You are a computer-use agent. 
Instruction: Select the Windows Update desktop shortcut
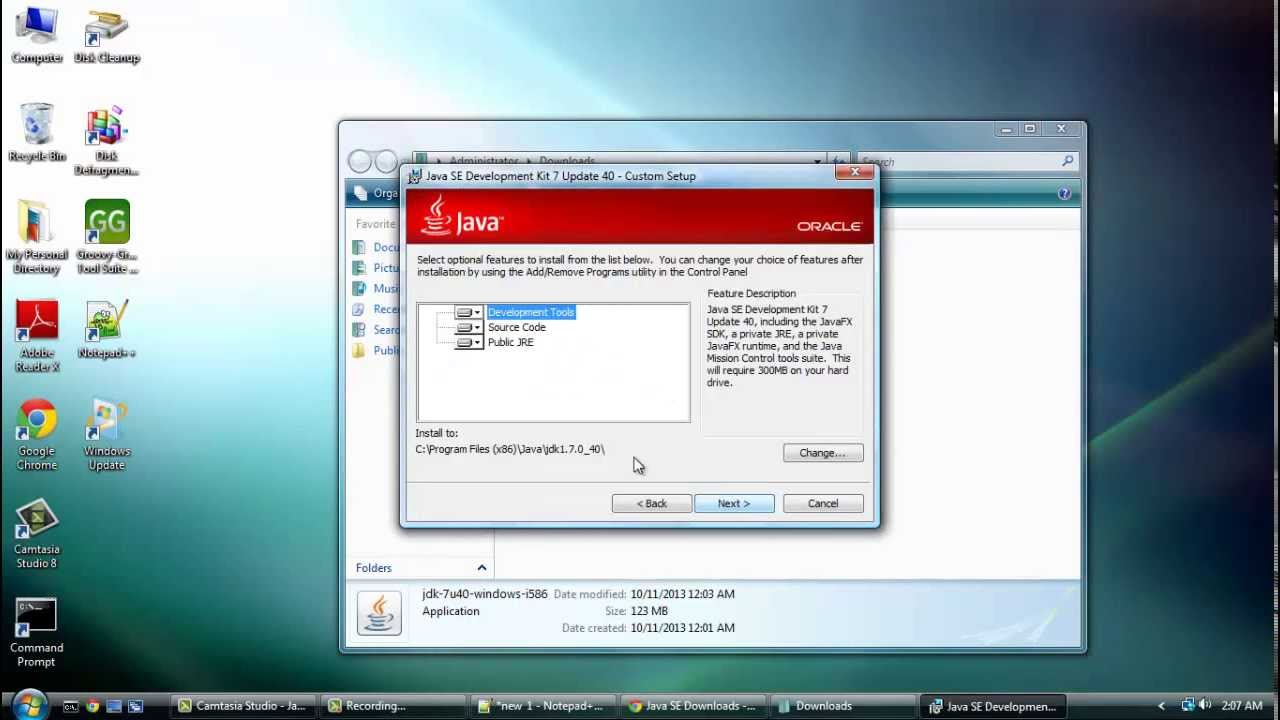pyautogui.click(x=107, y=435)
